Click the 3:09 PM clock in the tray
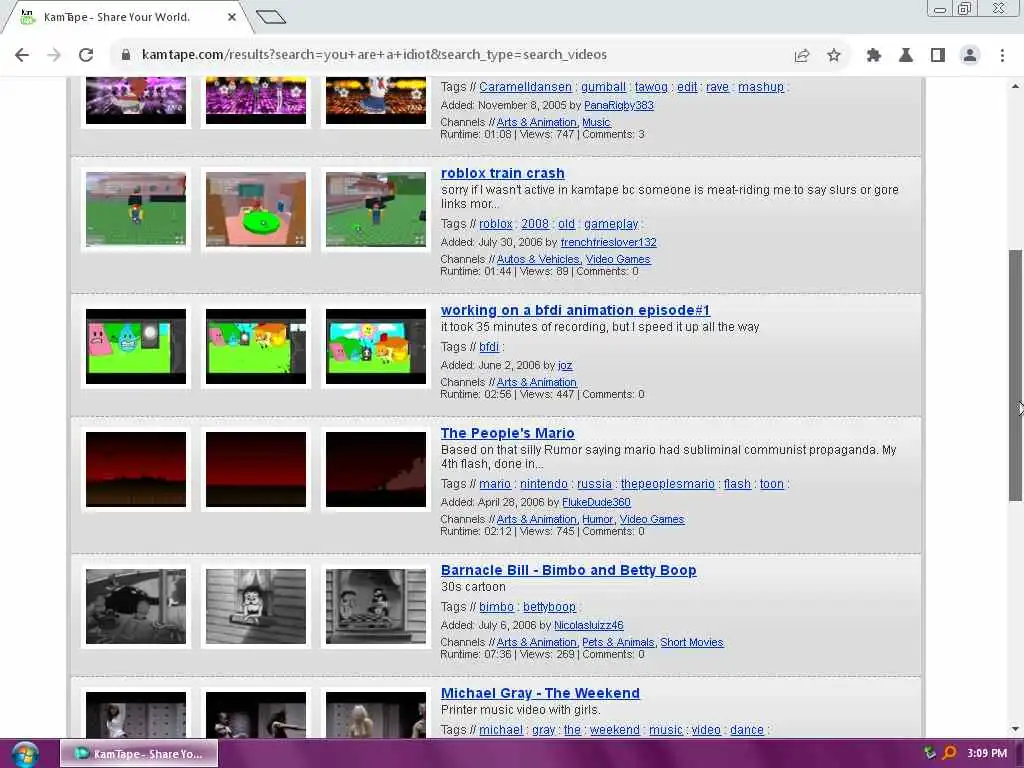Screen dimensions: 1024x768 tap(987, 753)
